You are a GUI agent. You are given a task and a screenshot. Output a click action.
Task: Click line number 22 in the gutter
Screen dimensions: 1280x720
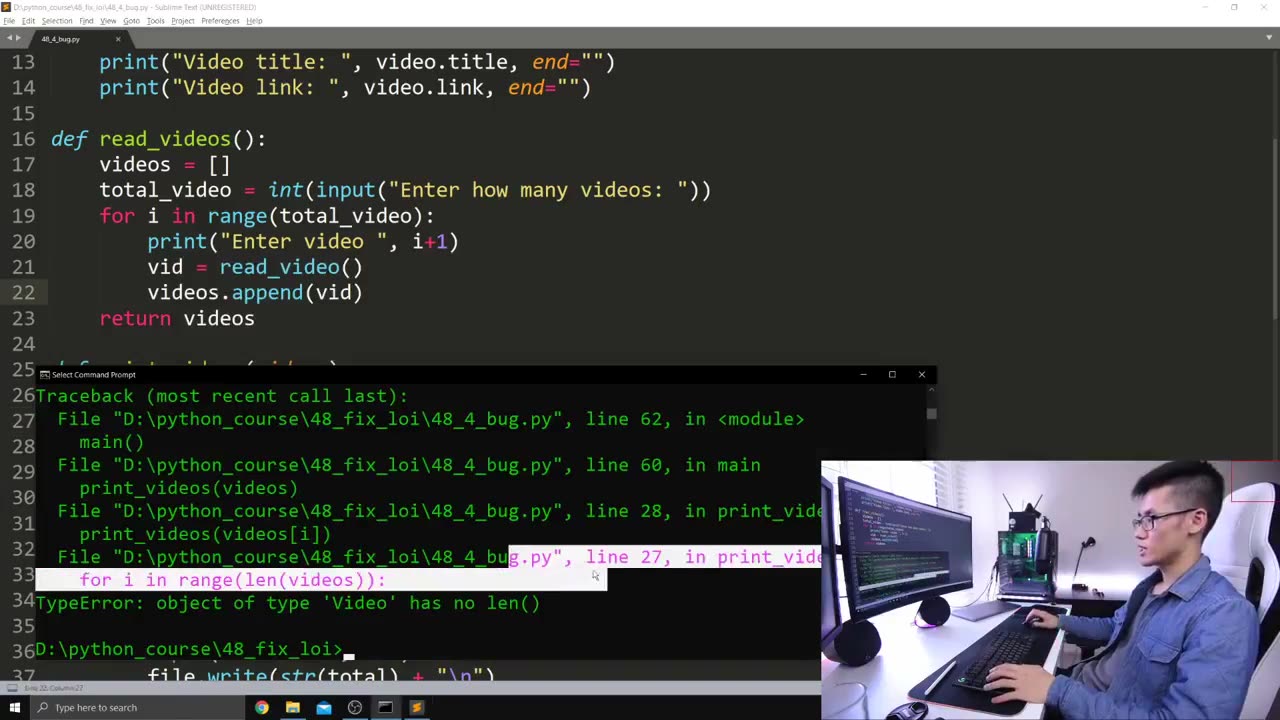(23, 292)
